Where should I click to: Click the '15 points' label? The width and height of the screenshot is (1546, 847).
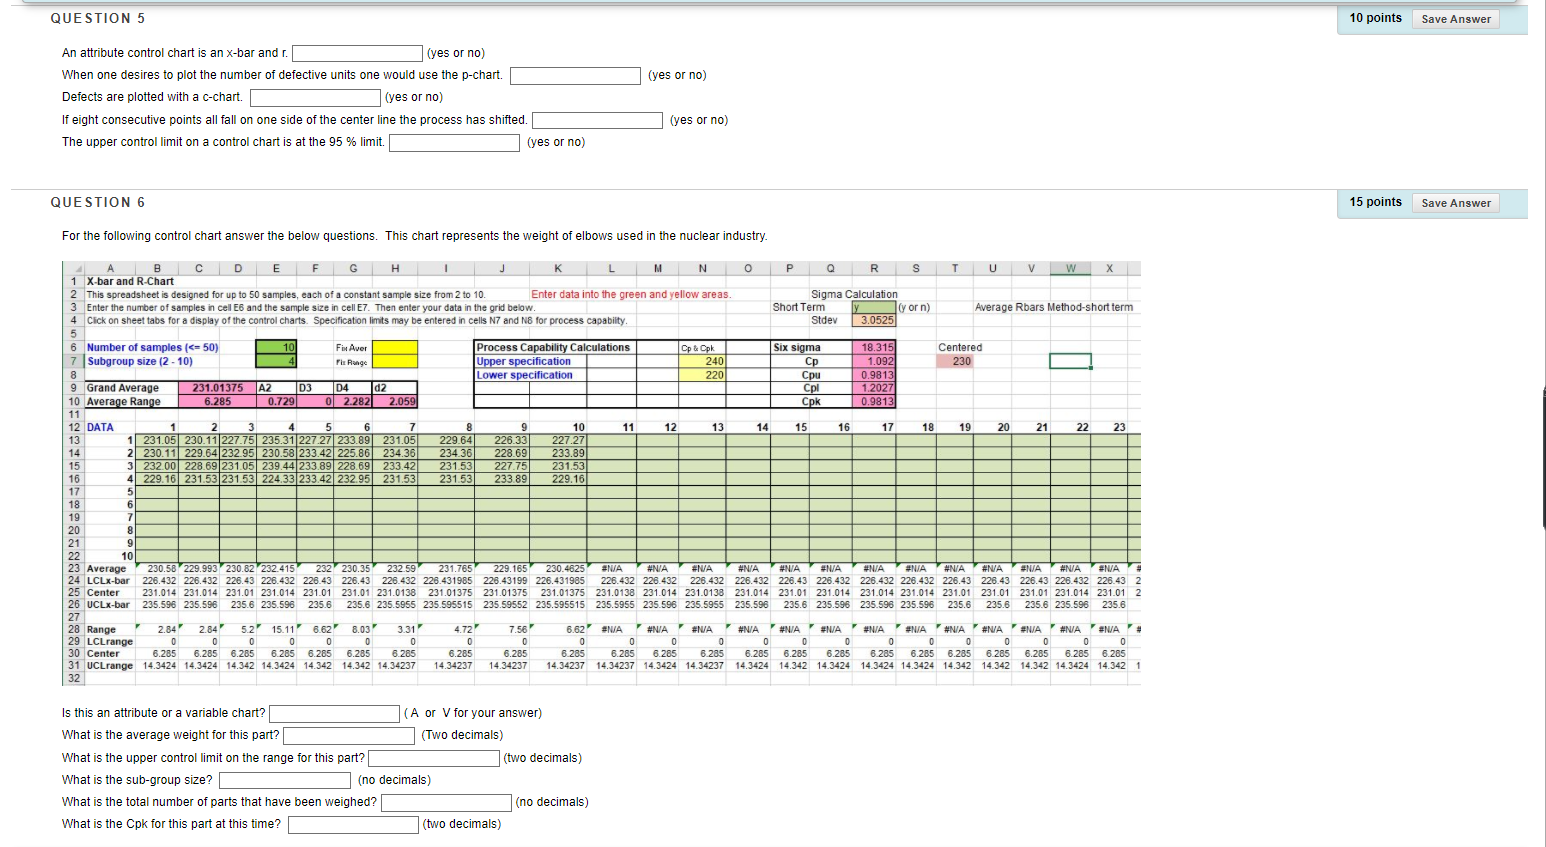[x=1375, y=202]
